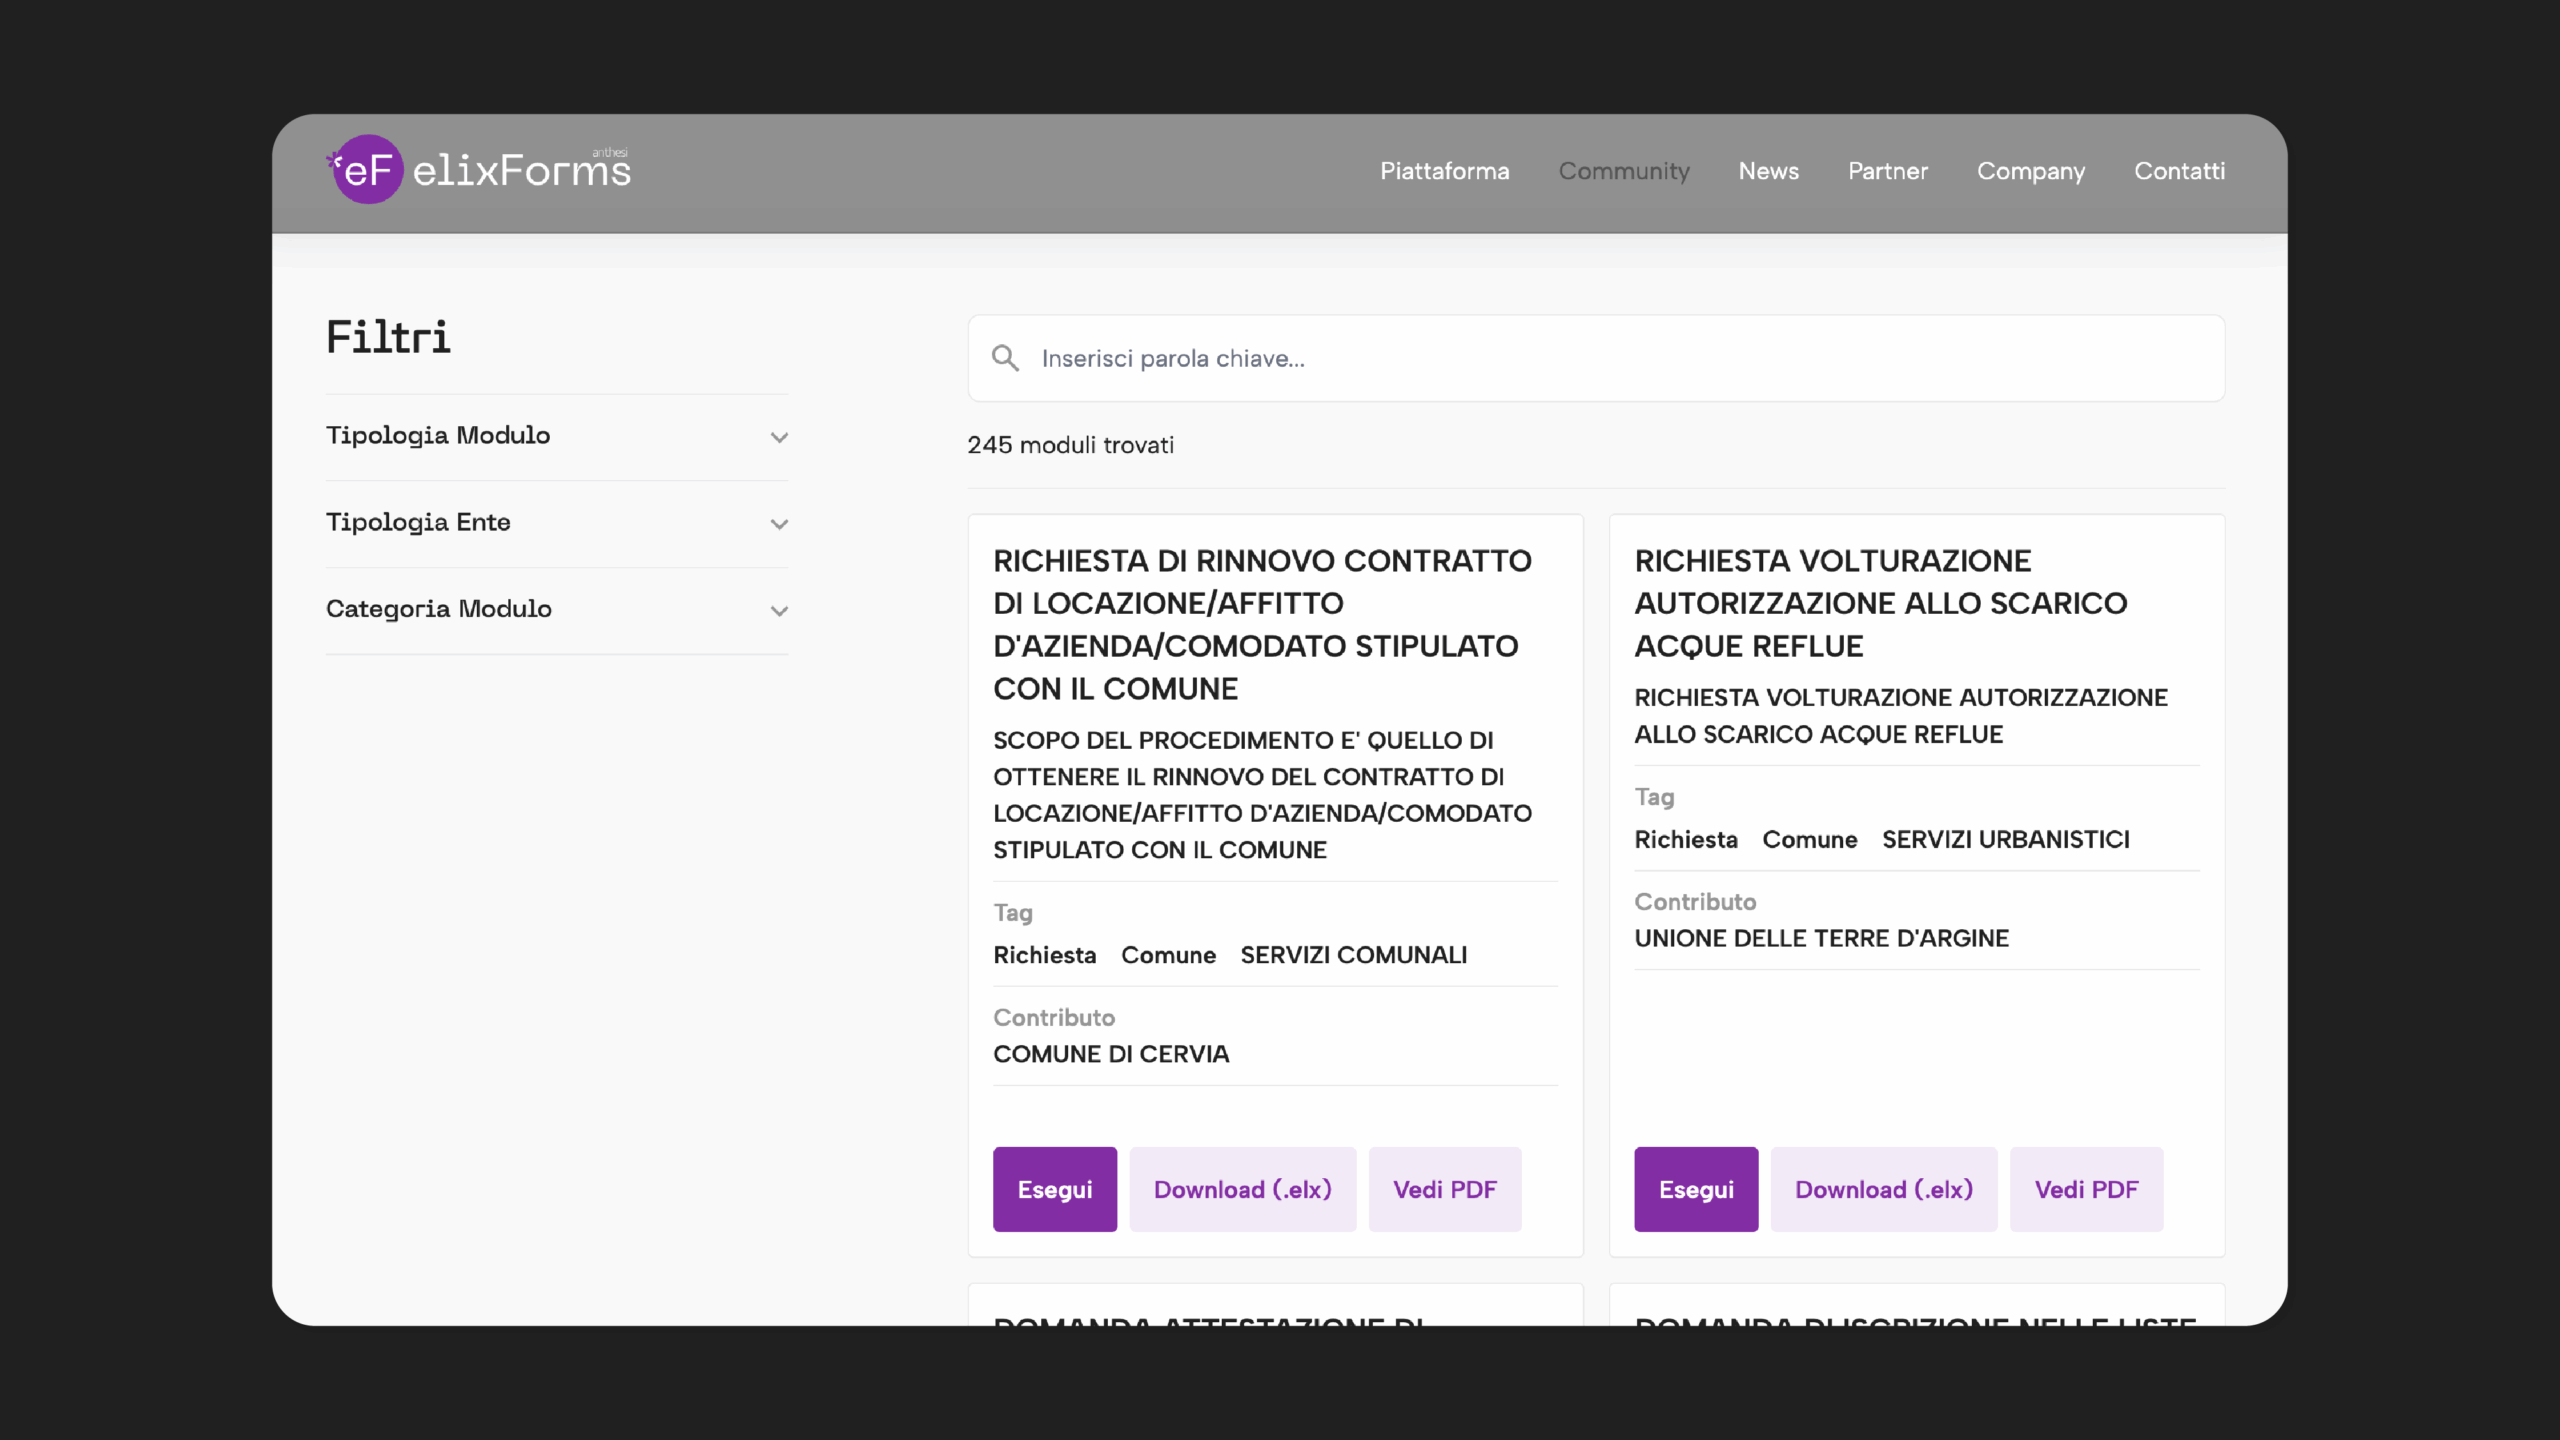This screenshot has width=2560, height=1440.
Task: Open the Contatti page
Action: (2179, 171)
